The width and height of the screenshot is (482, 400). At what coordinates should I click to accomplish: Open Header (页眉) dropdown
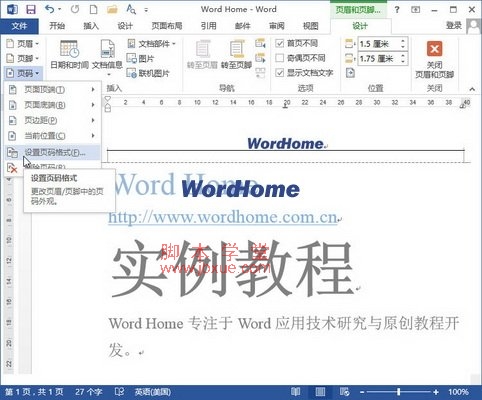click(23, 44)
